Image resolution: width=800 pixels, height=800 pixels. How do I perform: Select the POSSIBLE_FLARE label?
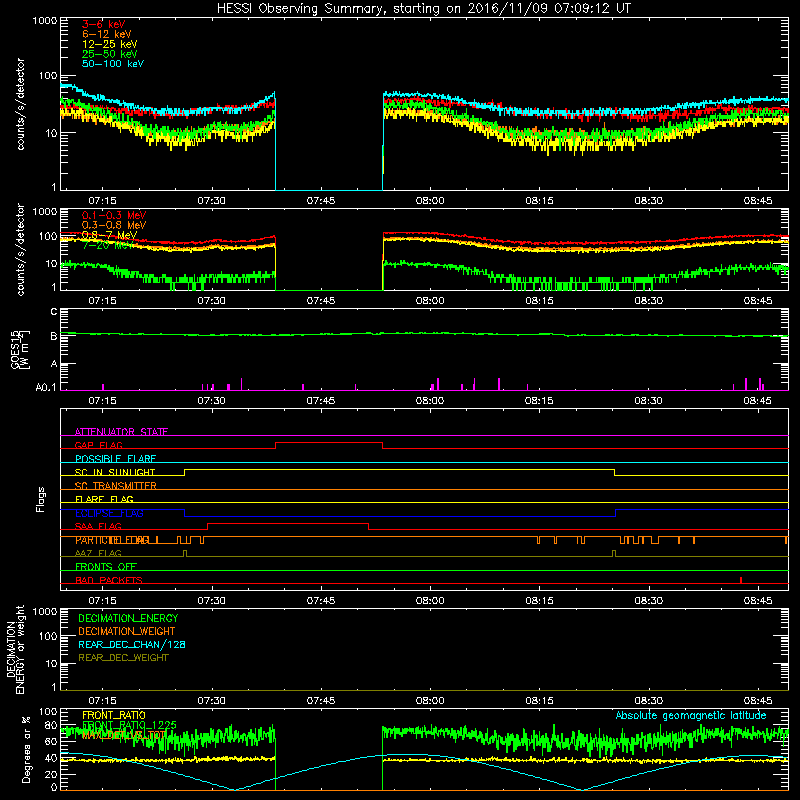(115, 459)
